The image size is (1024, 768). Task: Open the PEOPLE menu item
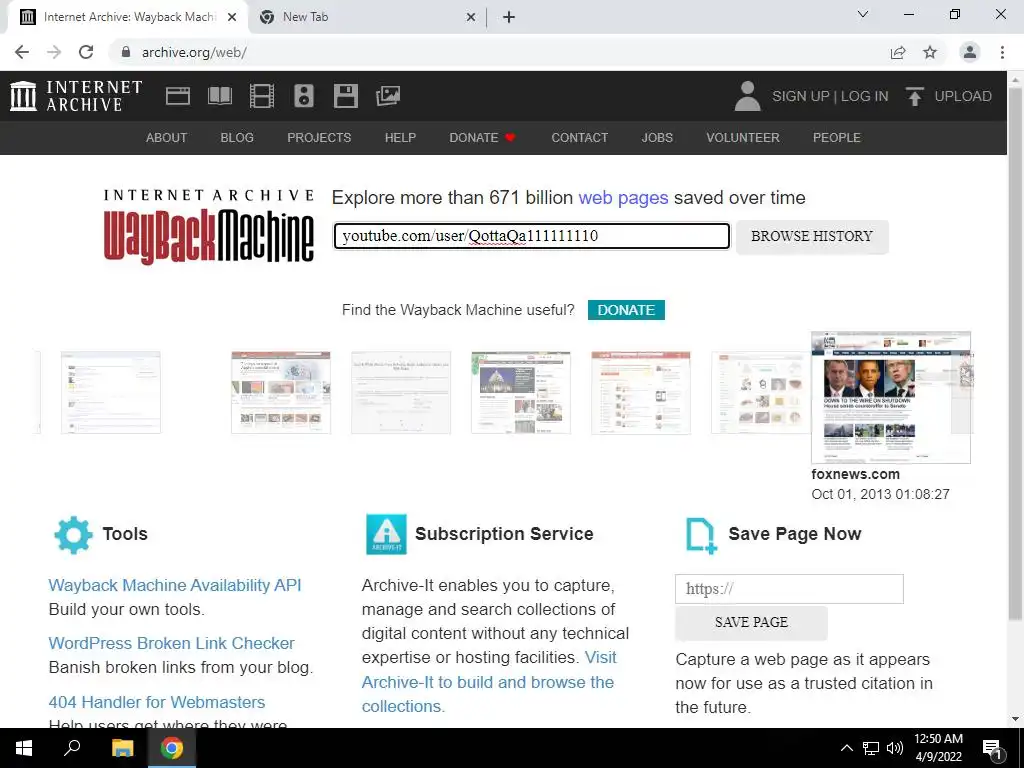point(837,138)
